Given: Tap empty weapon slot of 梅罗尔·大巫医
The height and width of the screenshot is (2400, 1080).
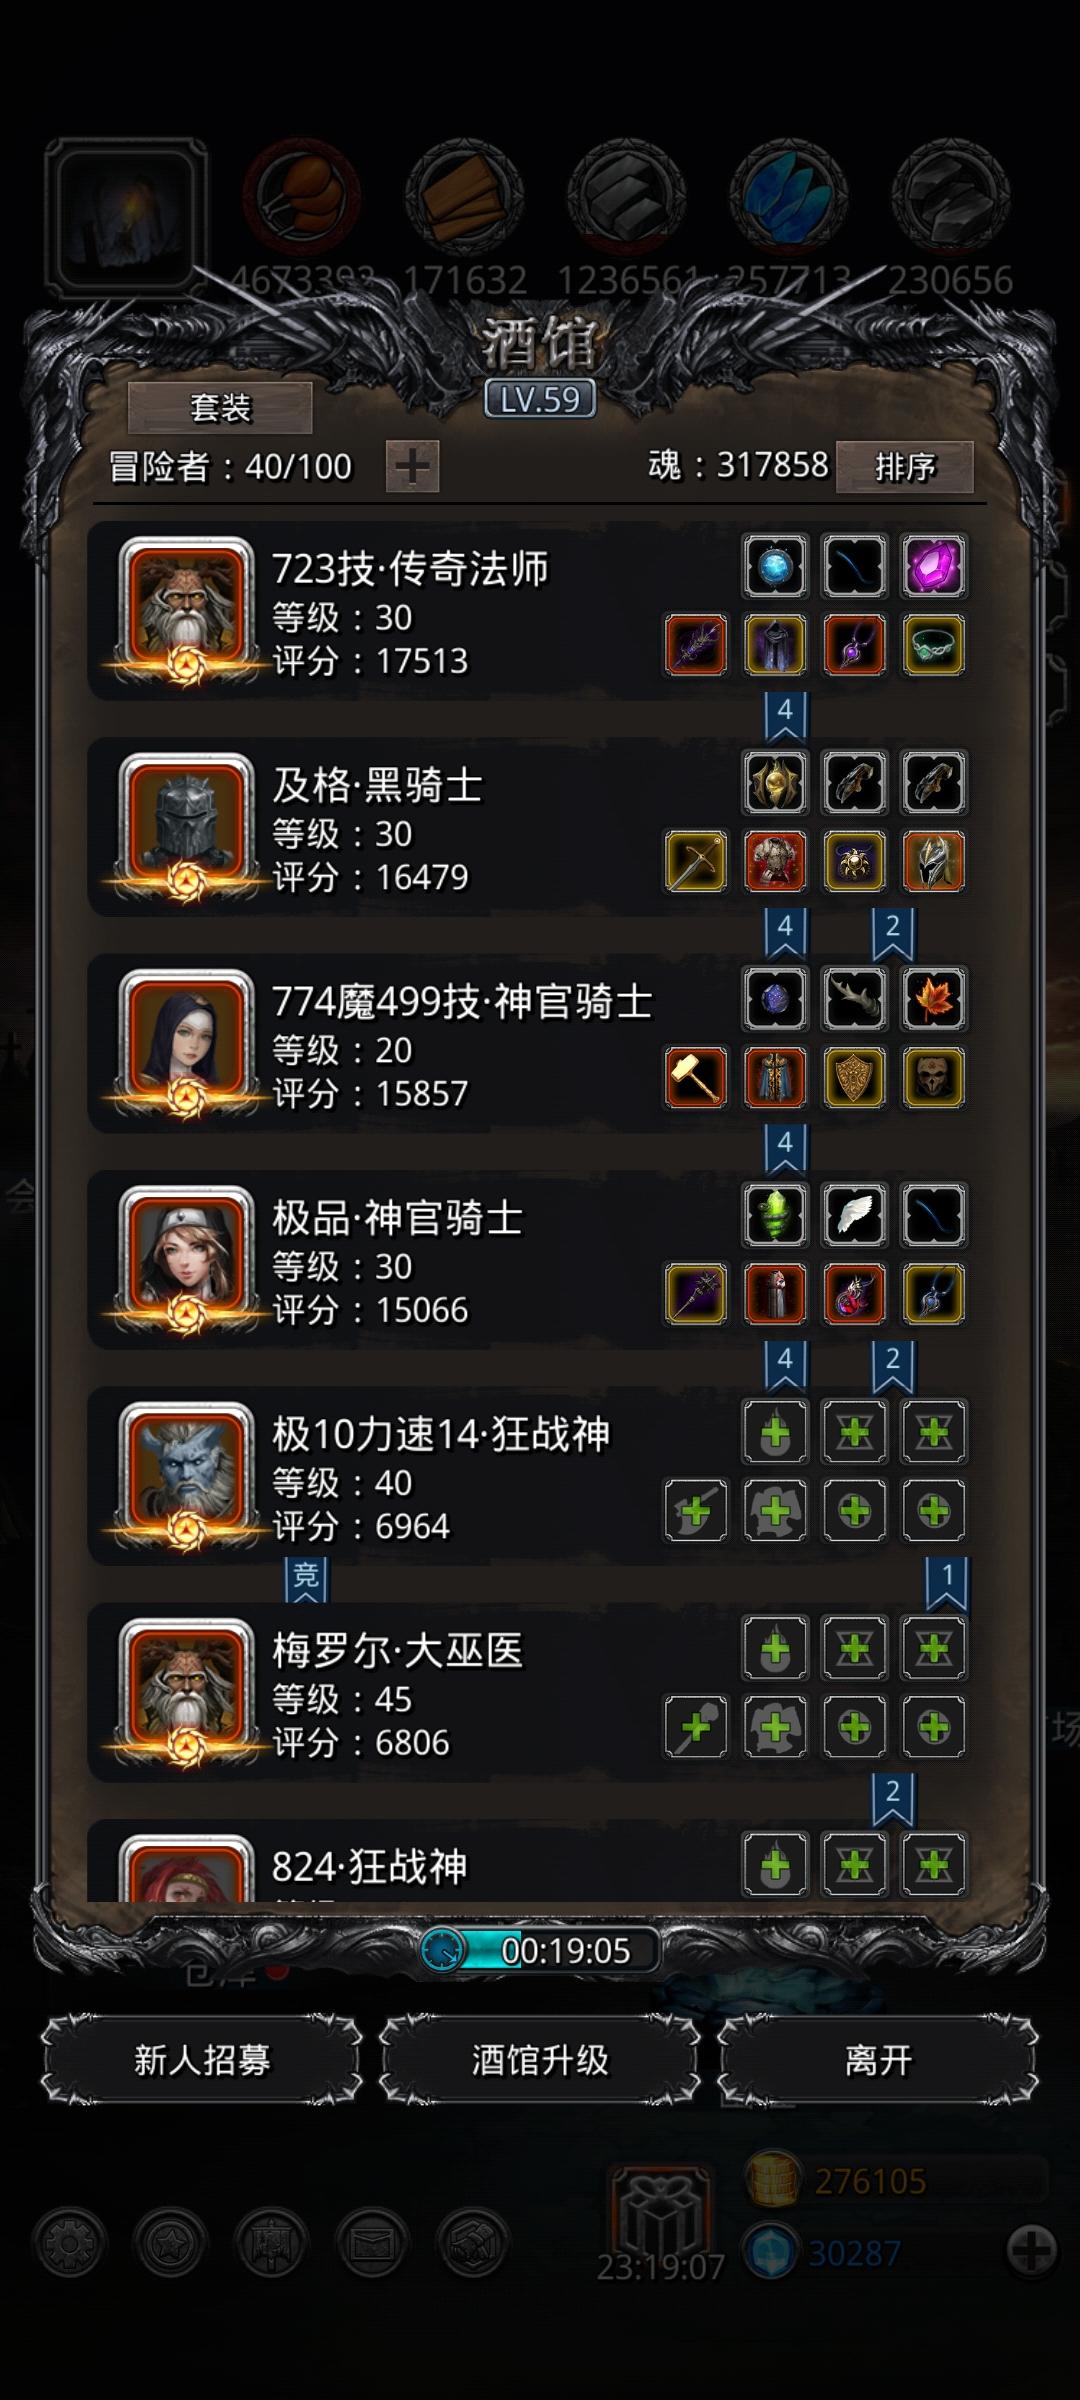Looking at the screenshot, I should pos(695,1726).
